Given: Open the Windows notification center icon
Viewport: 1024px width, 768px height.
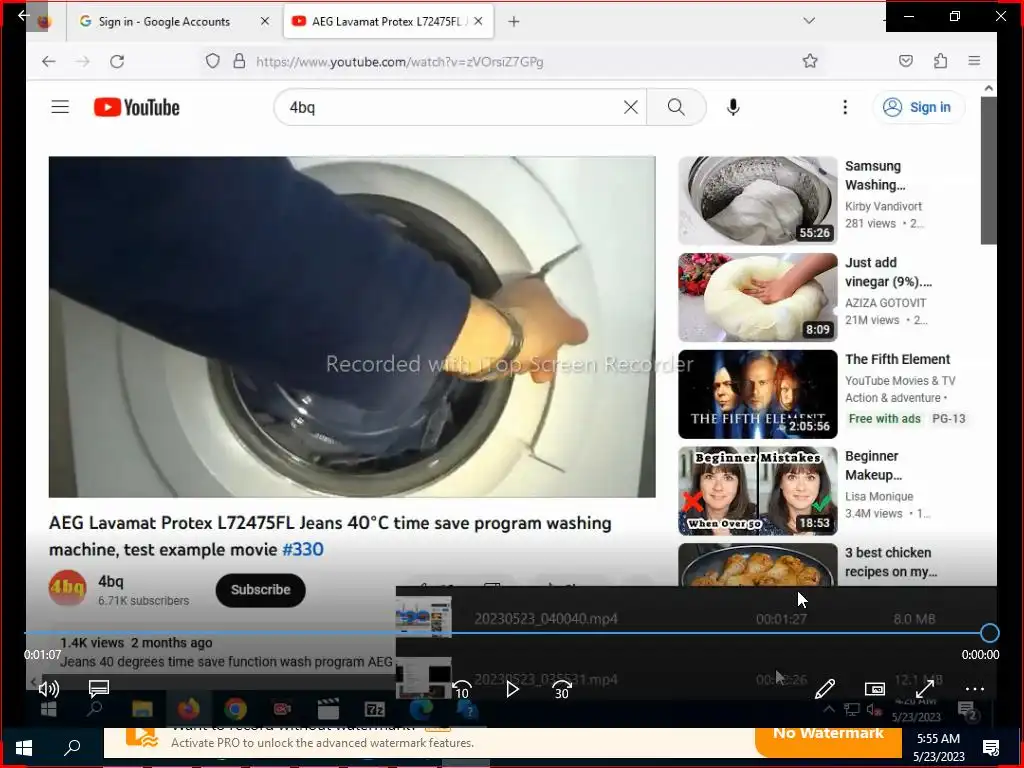Looking at the screenshot, I should tap(991, 748).
